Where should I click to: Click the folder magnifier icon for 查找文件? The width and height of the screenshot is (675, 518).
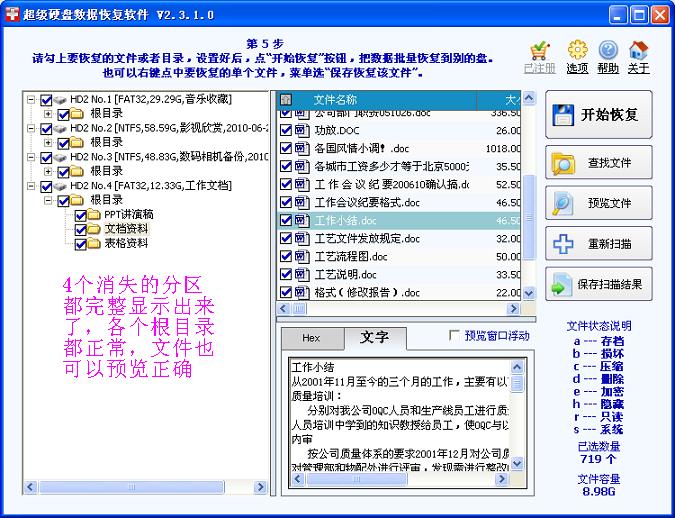(563, 164)
